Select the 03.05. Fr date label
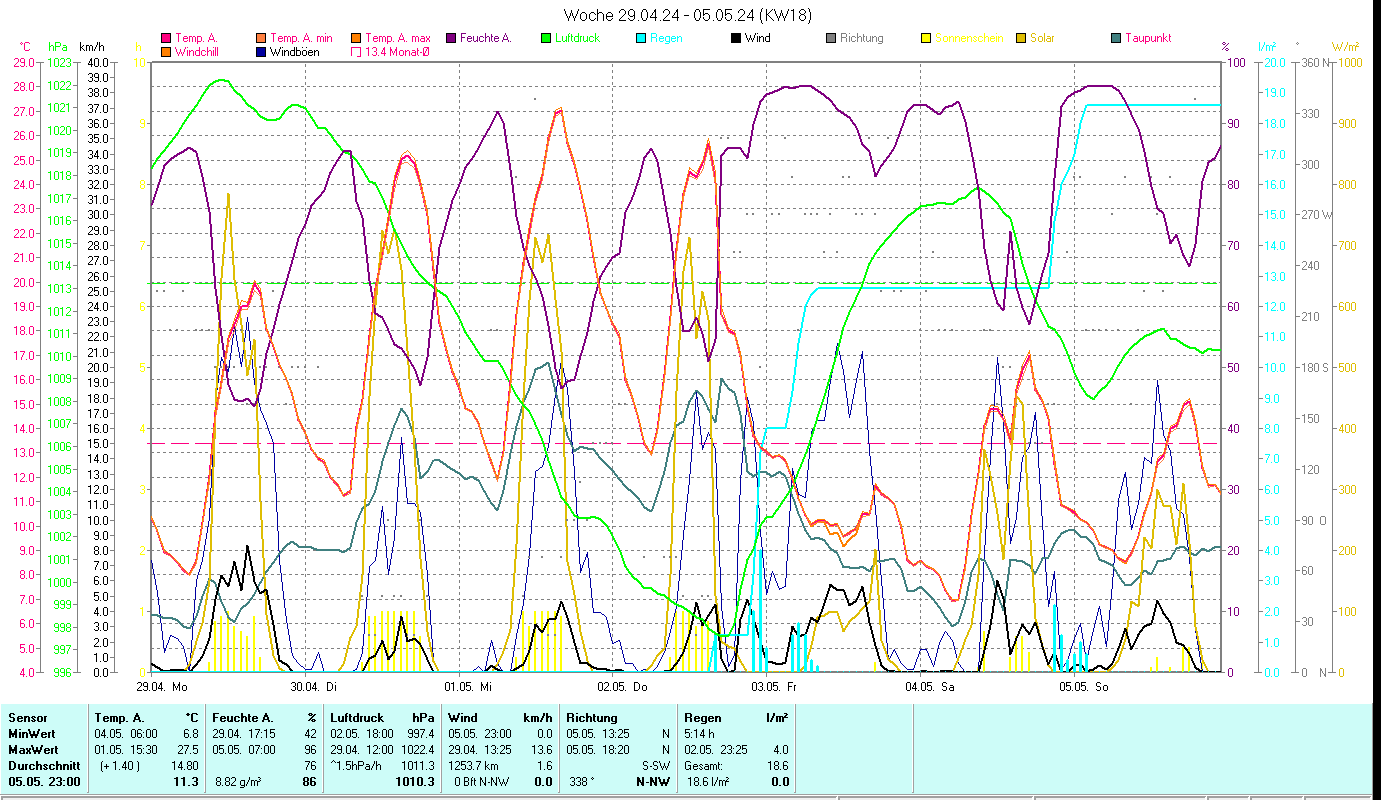The image size is (1381, 800). 776,687
